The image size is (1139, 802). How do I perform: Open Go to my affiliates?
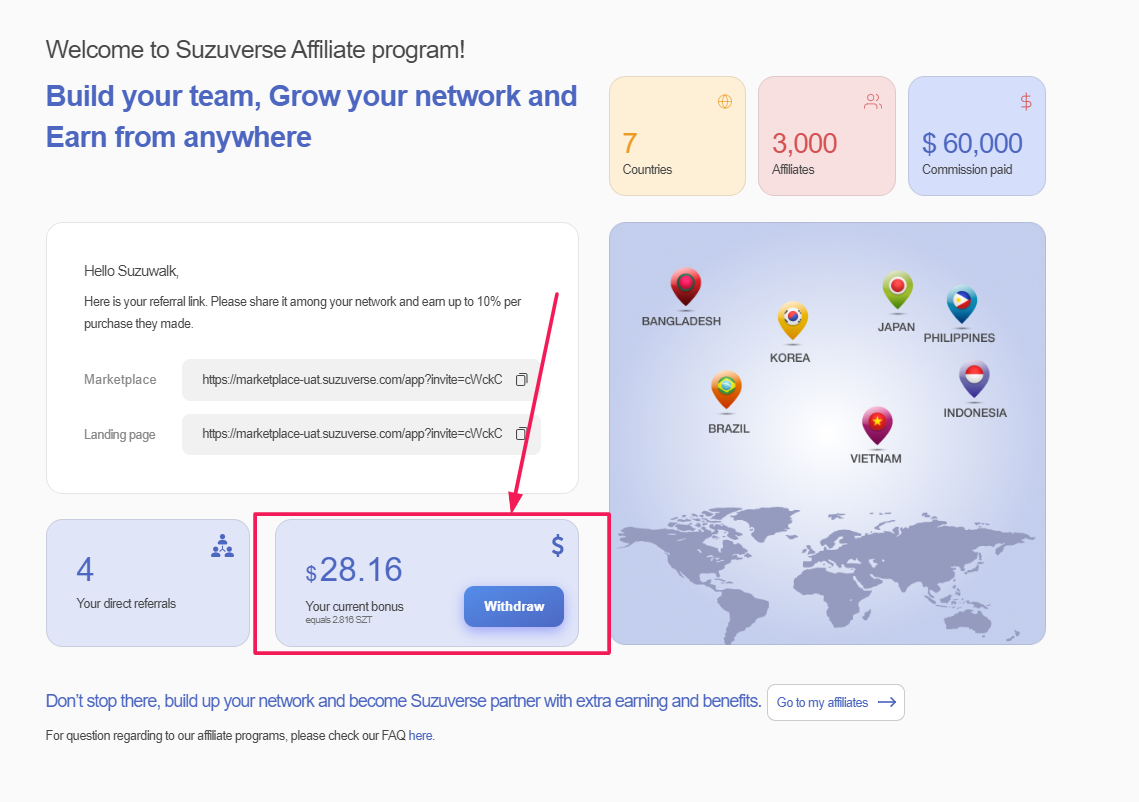tap(835, 702)
